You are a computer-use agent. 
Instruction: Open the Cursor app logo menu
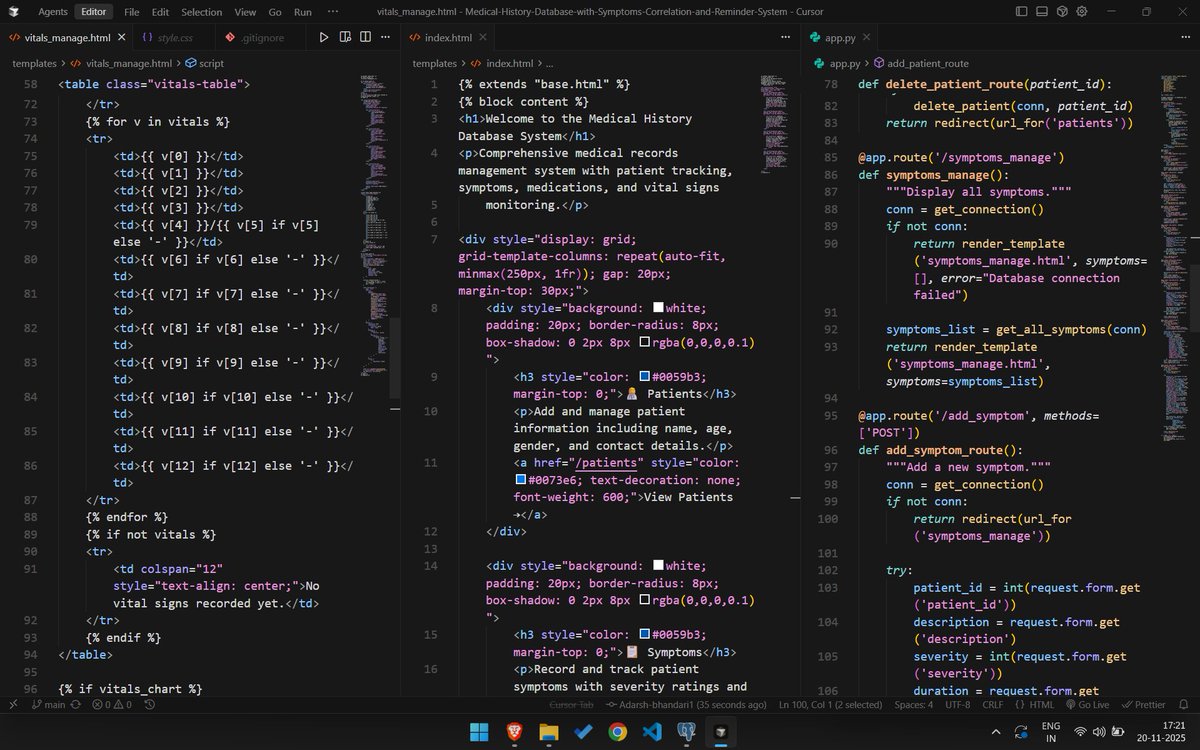click(14, 12)
